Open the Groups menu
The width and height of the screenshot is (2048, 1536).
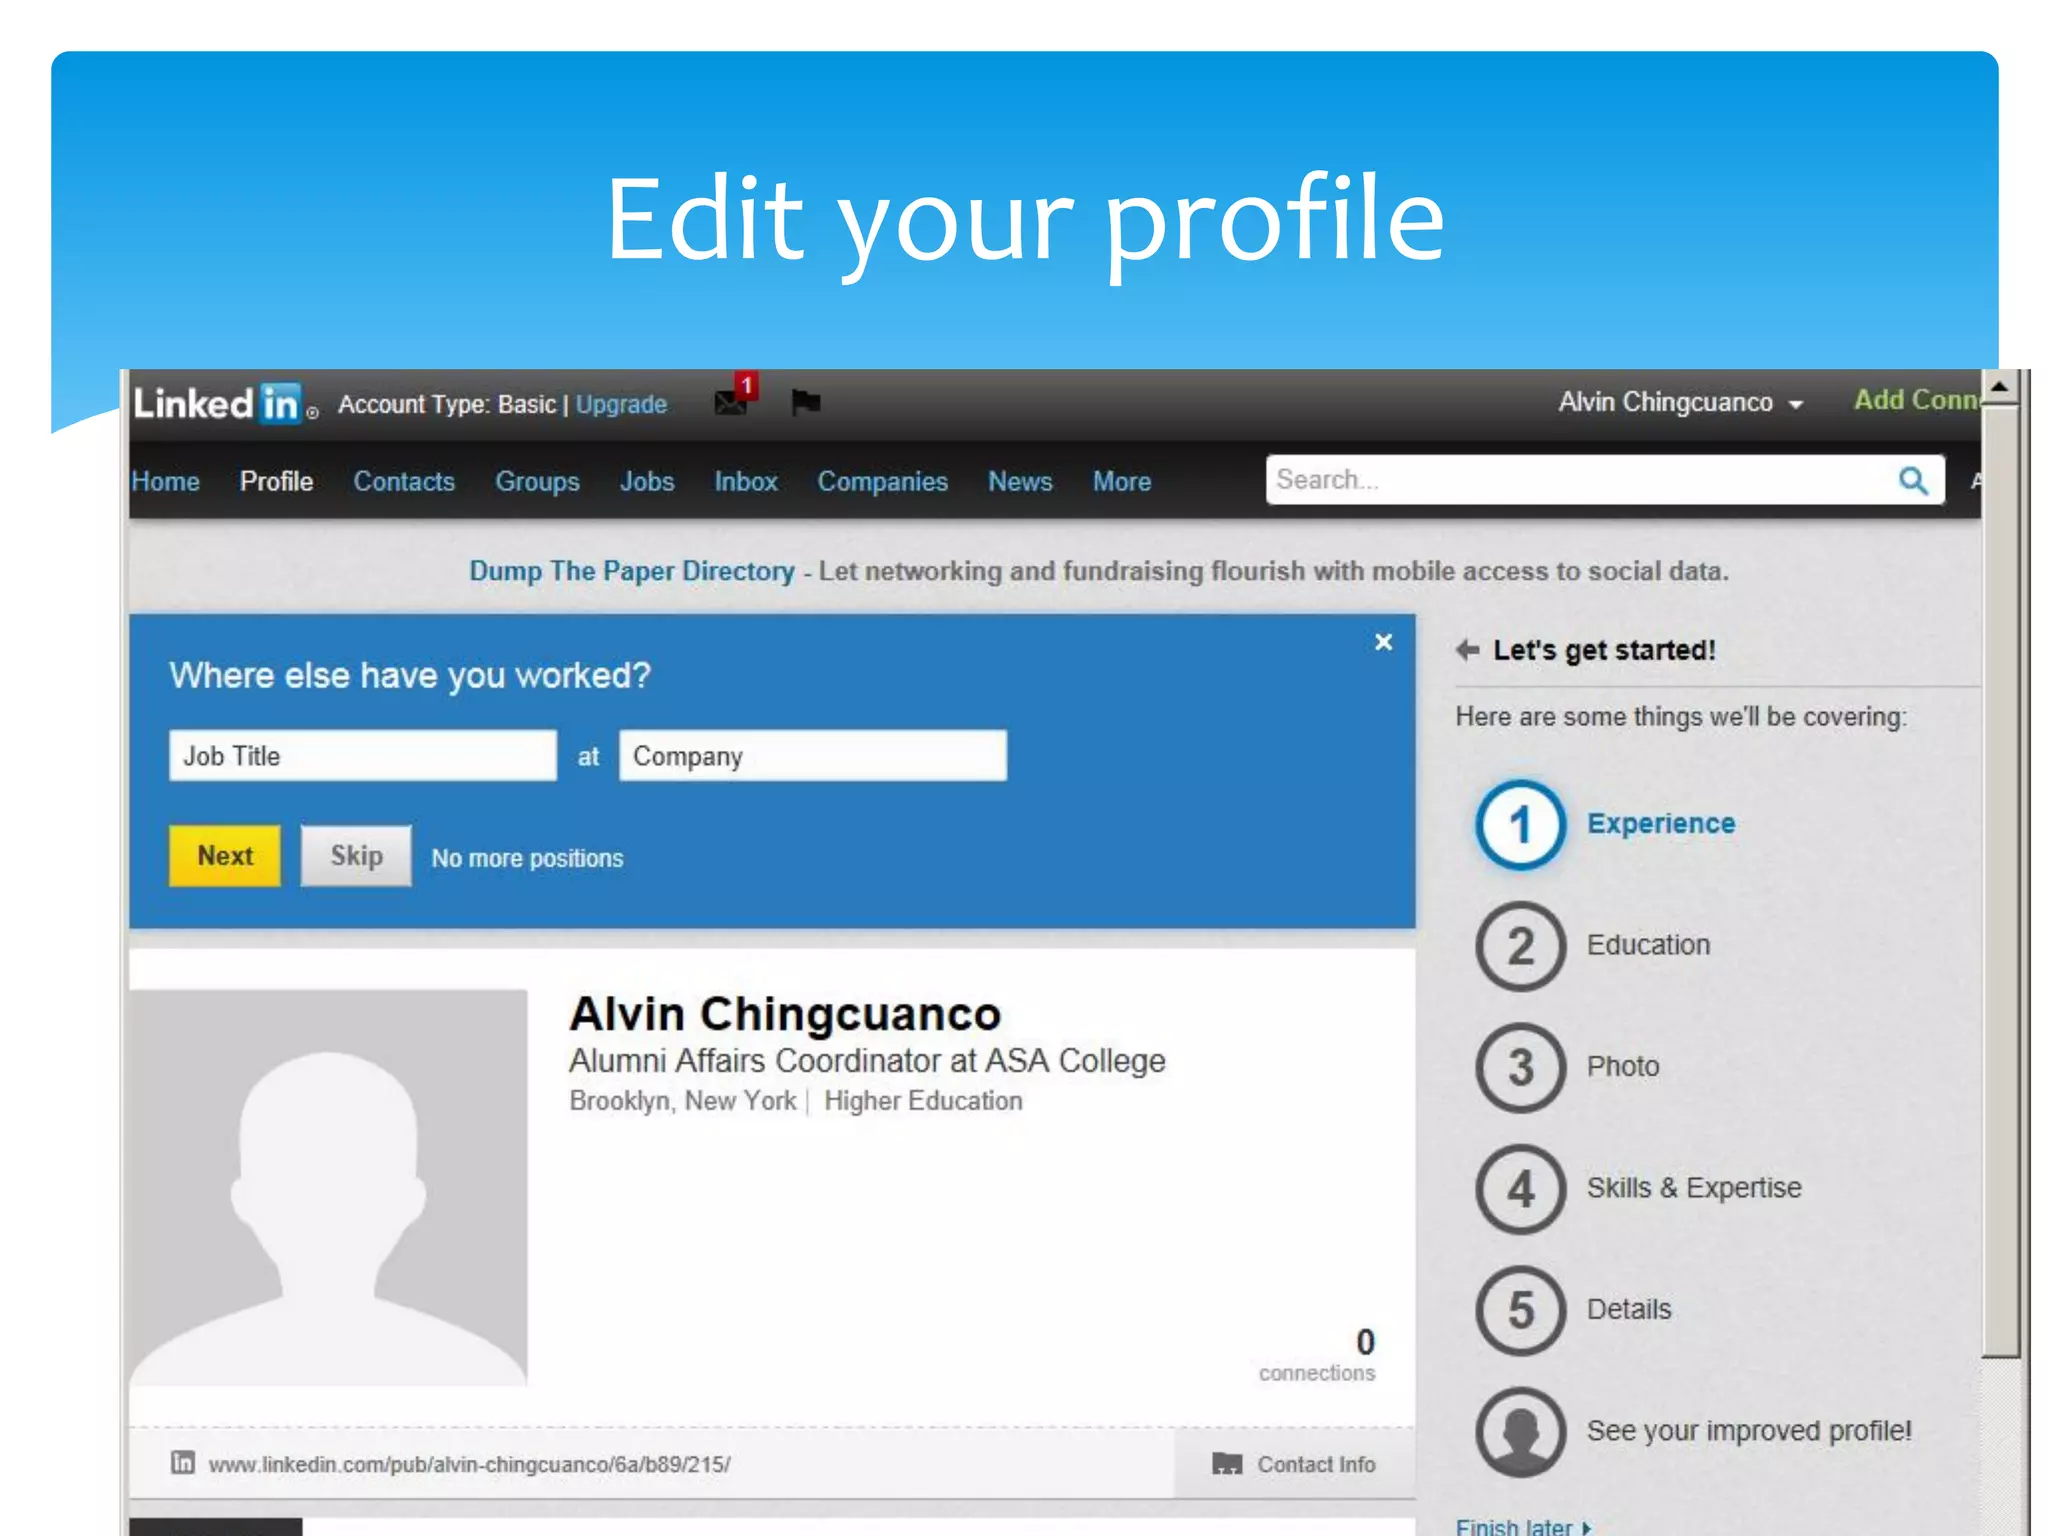coord(537,482)
